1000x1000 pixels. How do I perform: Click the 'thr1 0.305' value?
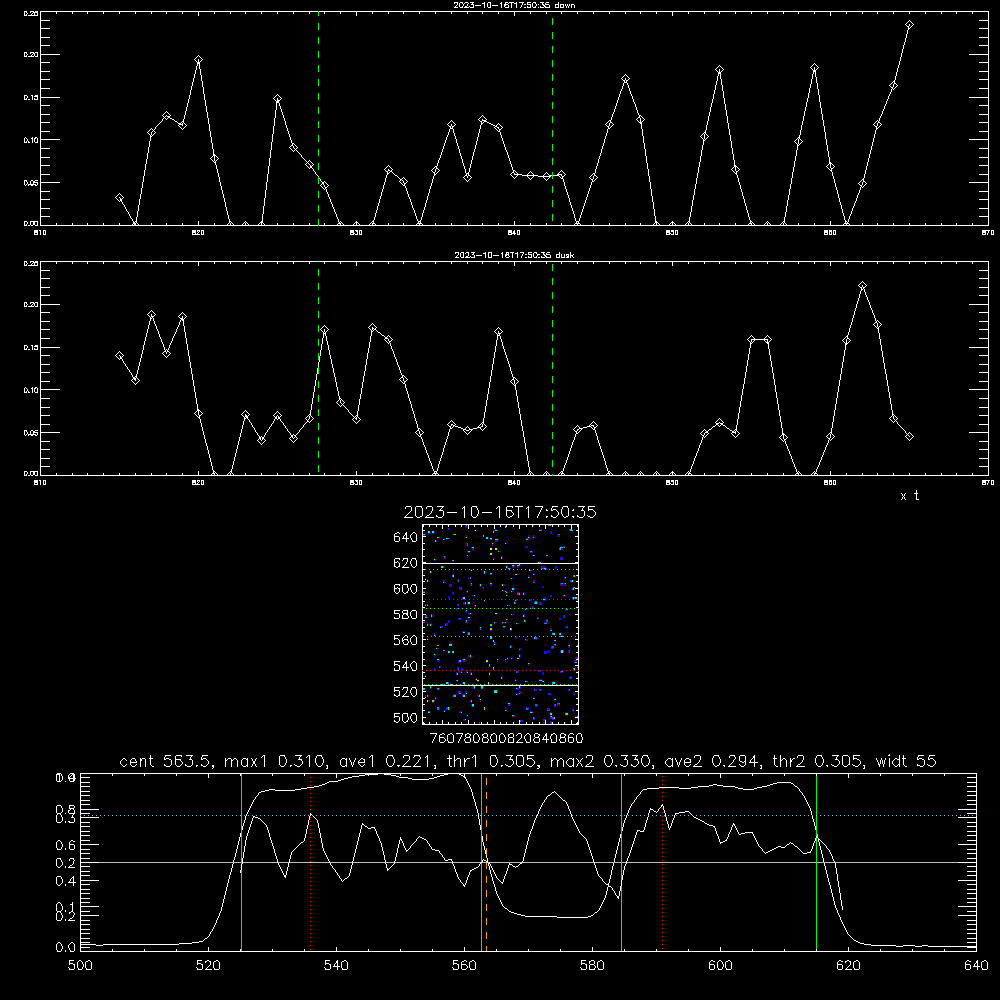coord(496,761)
